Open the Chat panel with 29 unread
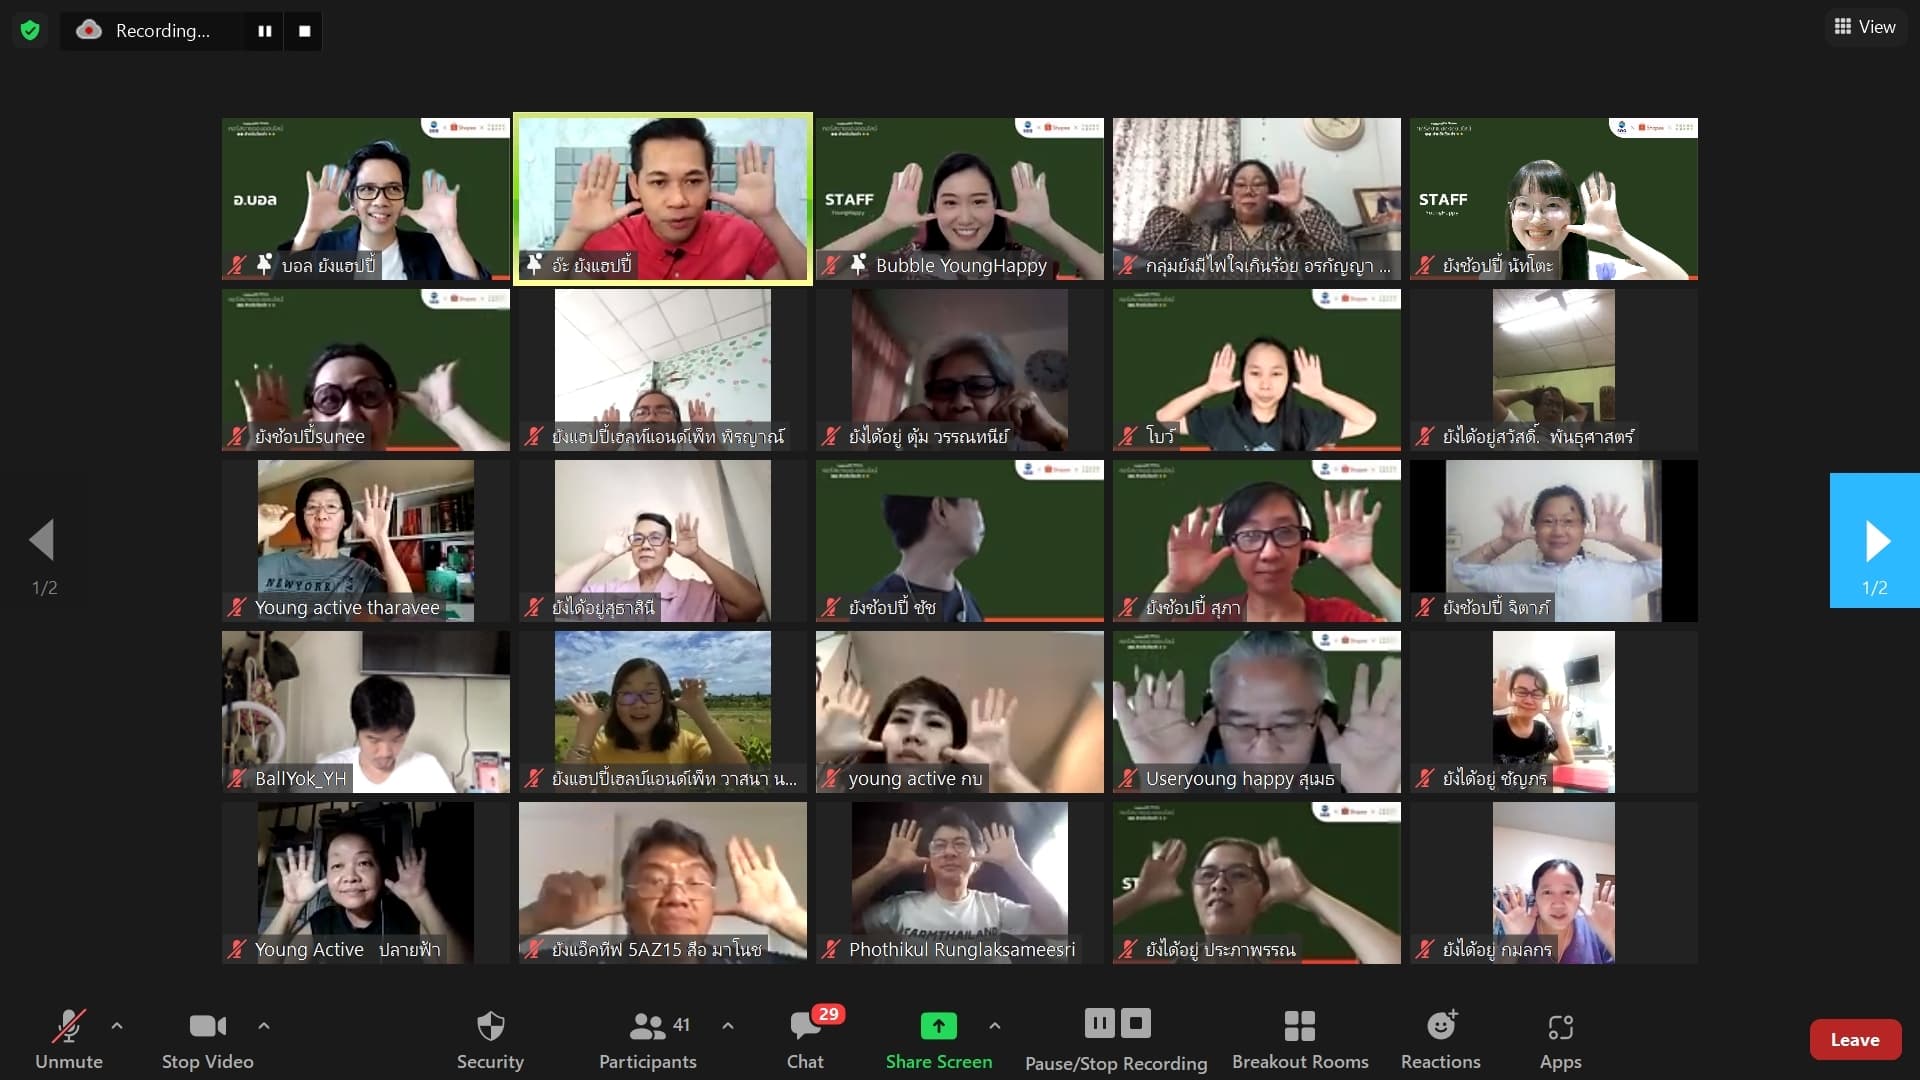The height and width of the screenshot is (1080, 1920). point(806,1040)
